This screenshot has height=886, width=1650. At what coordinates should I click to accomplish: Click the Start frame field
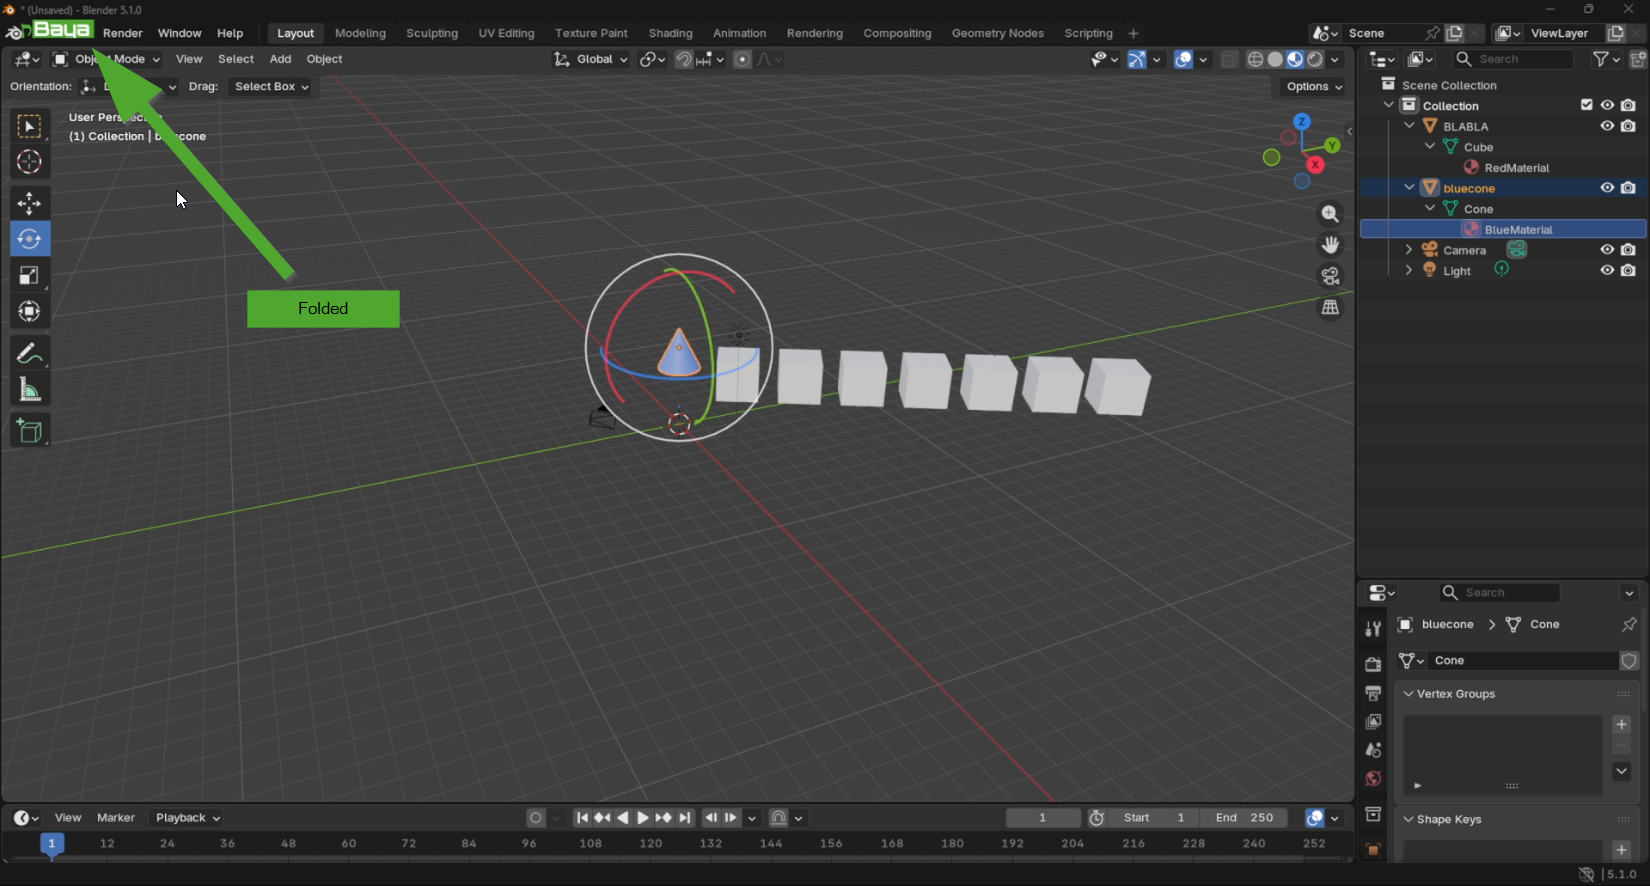tap(1154, 818)
